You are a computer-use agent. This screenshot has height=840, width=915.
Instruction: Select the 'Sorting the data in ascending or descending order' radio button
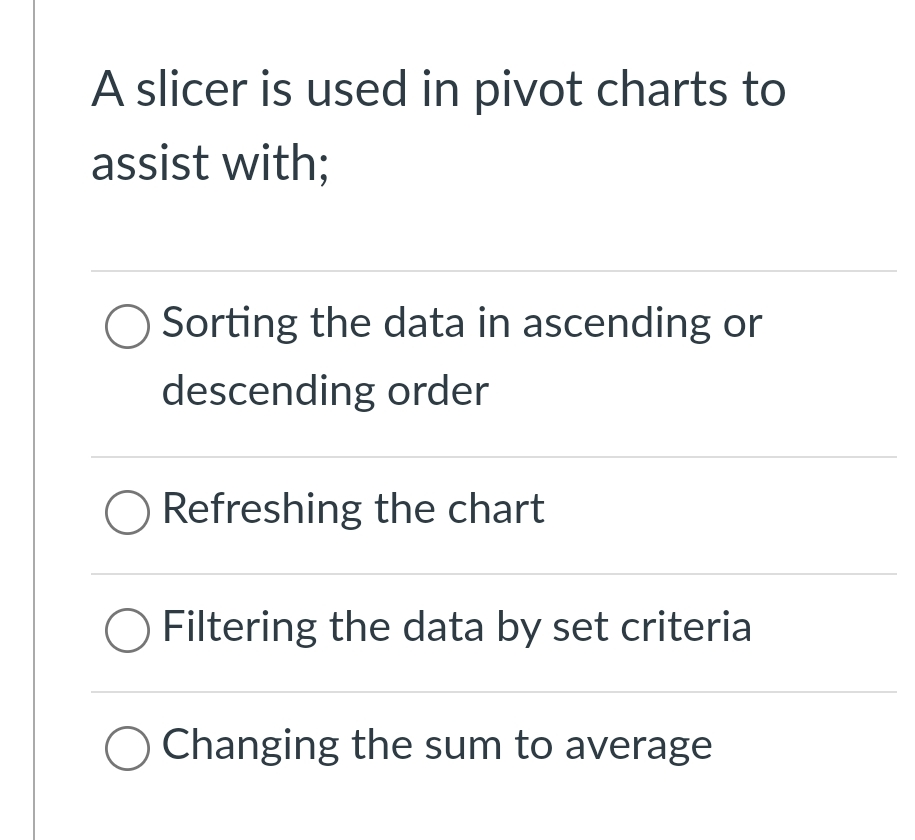(x=127, y=327)
